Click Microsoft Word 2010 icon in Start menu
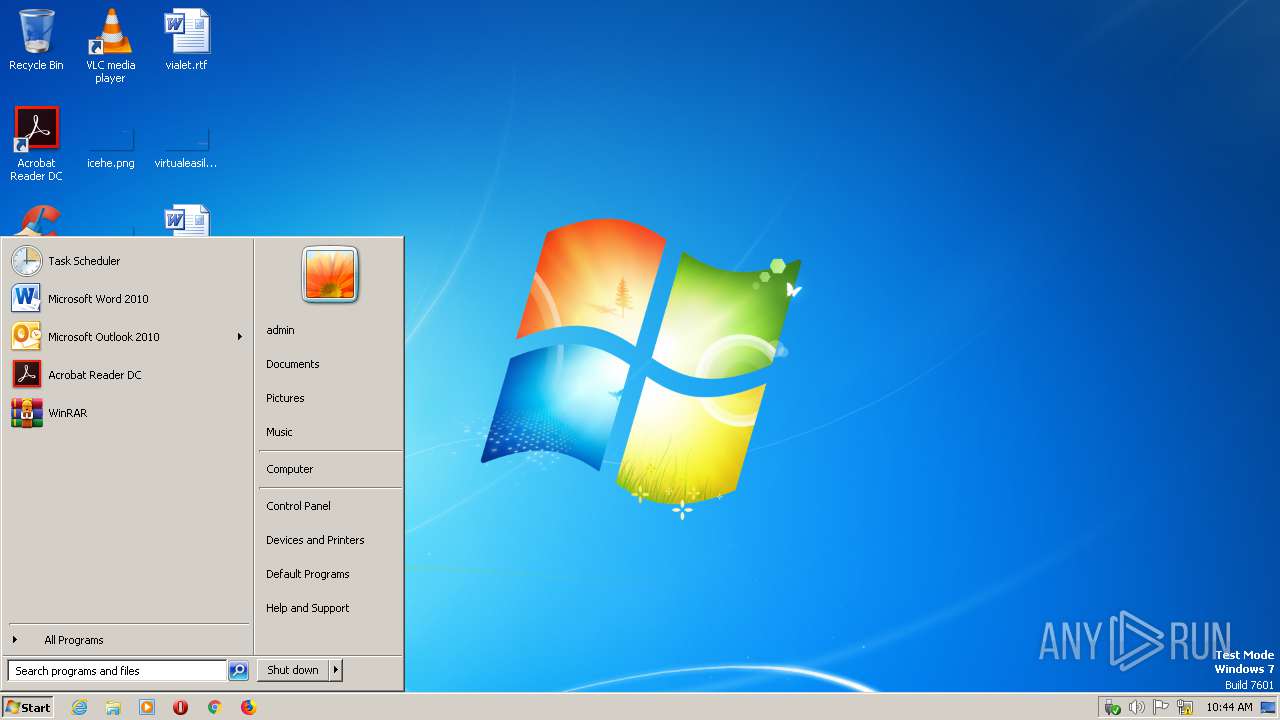The image size is (1280, 720). [x=27, y=299]
